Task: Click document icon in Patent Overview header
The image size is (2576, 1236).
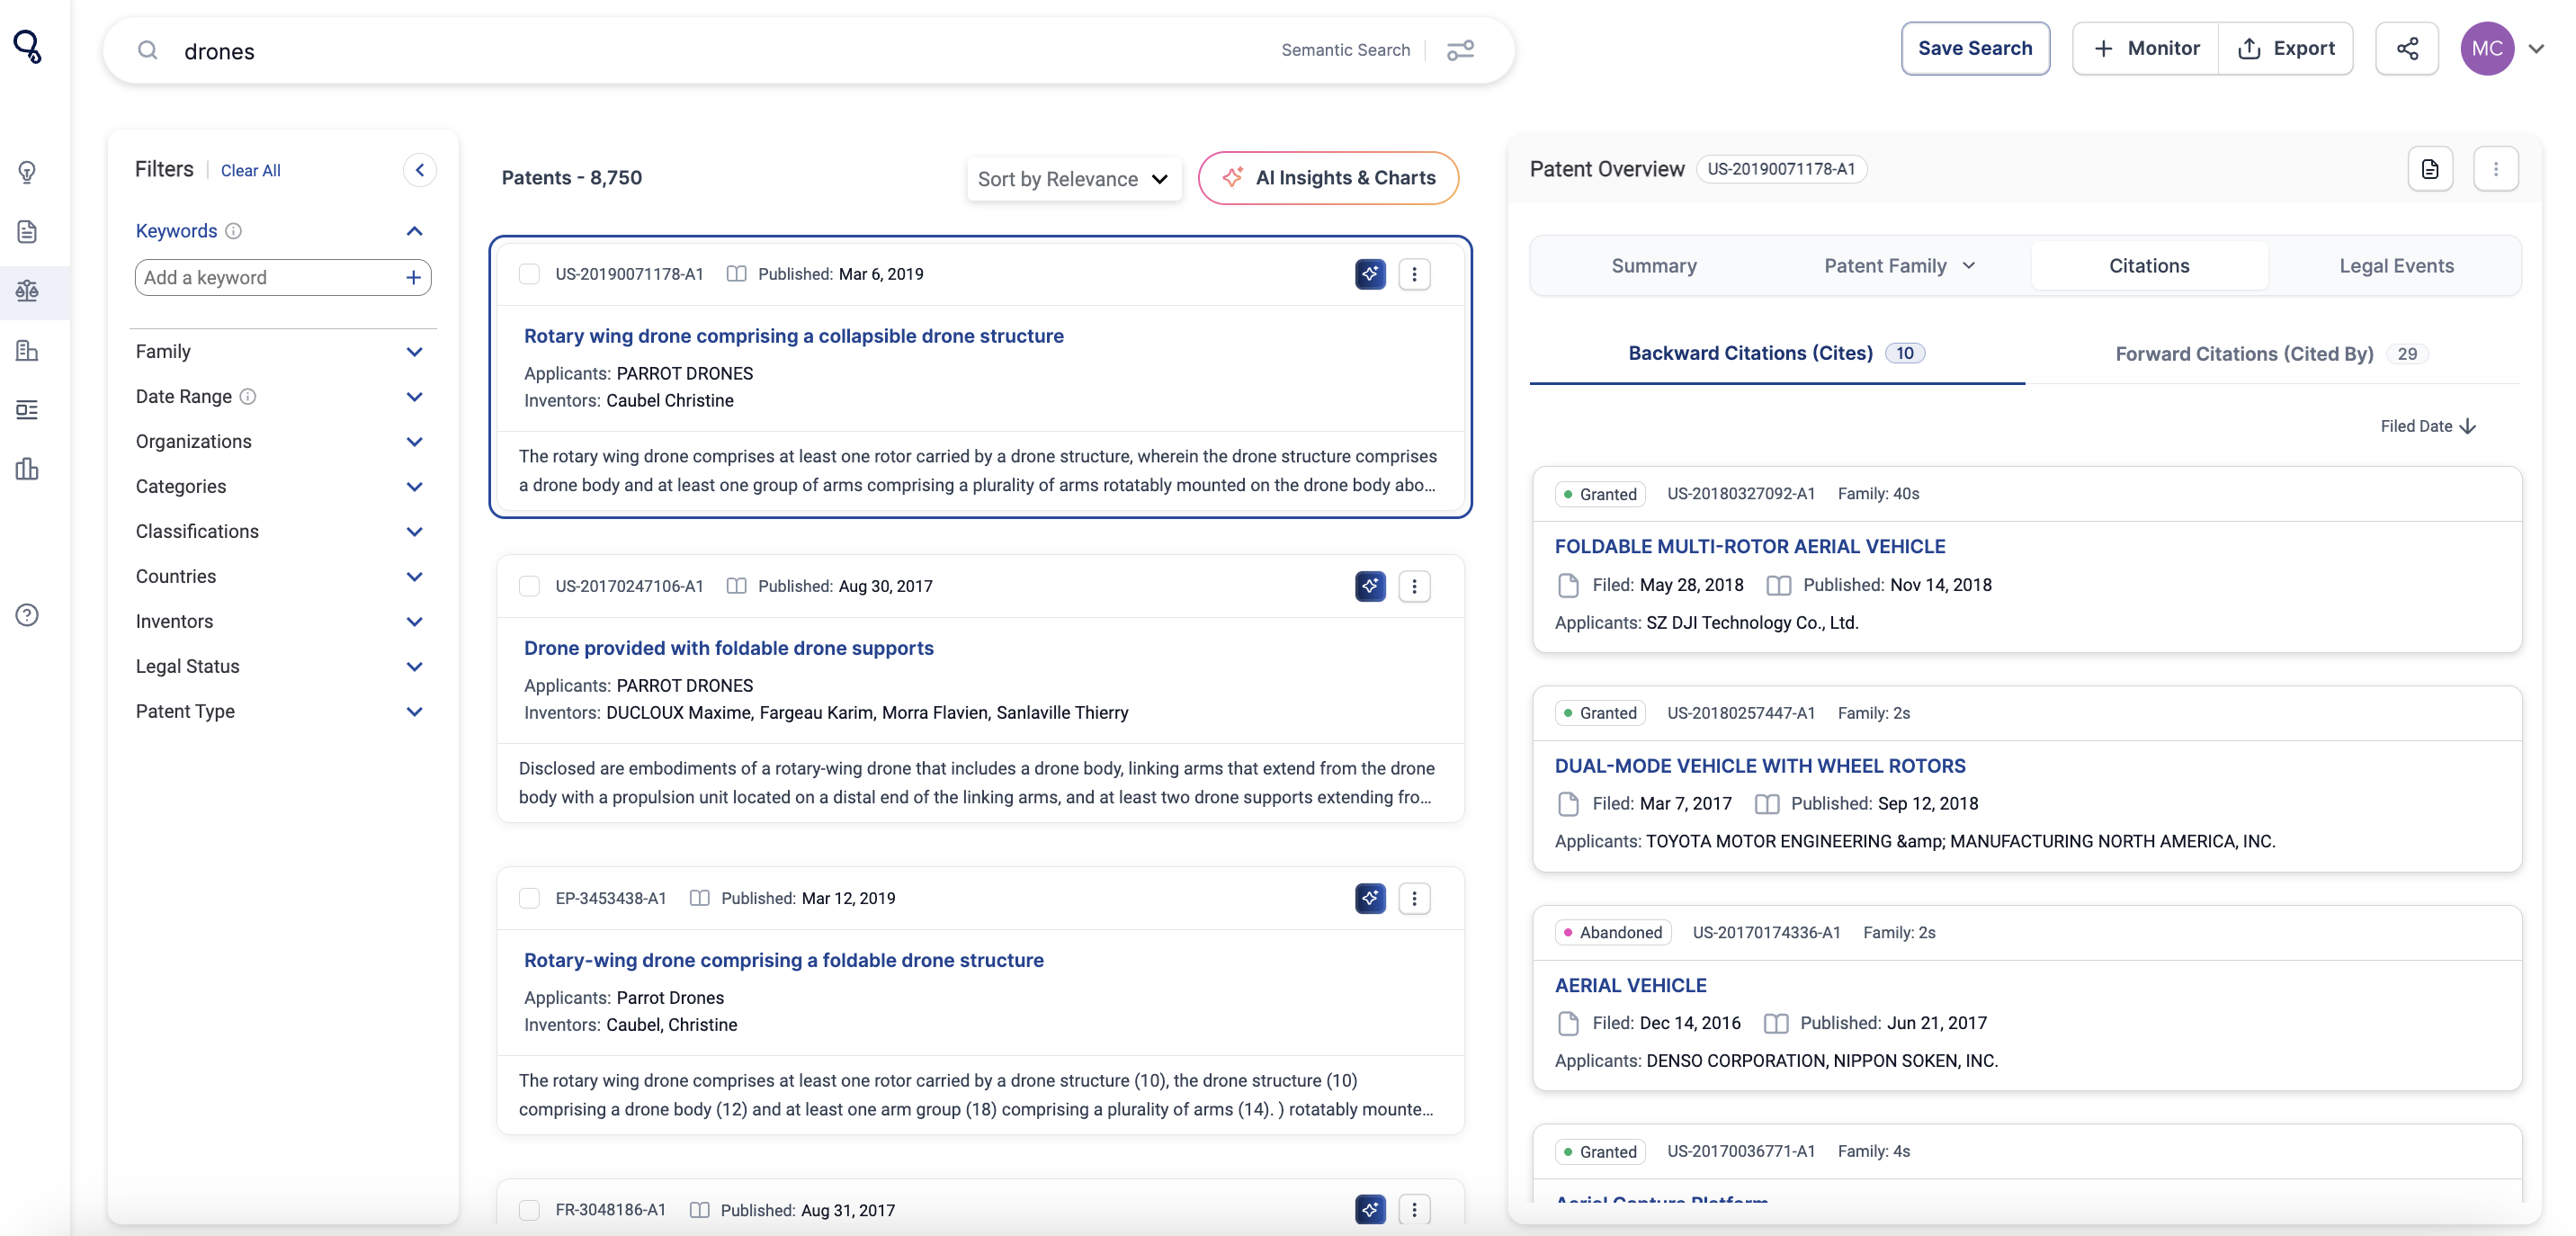Action: (x=2429, y=169)
